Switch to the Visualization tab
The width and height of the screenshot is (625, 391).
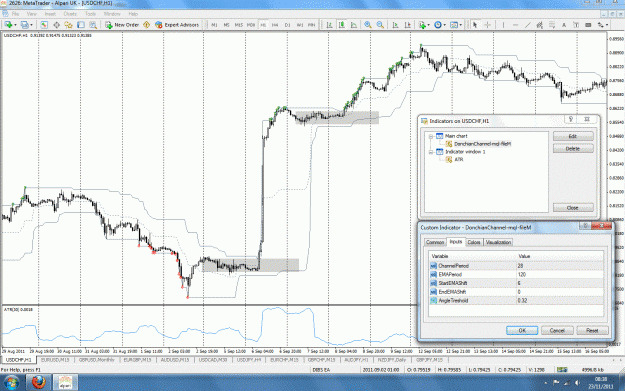tap(498, 242)
